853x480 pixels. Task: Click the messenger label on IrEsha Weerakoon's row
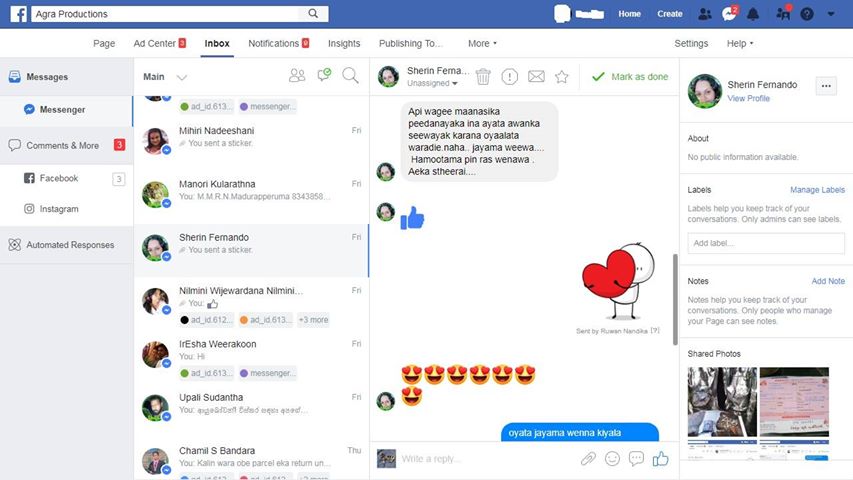point(267,373)
